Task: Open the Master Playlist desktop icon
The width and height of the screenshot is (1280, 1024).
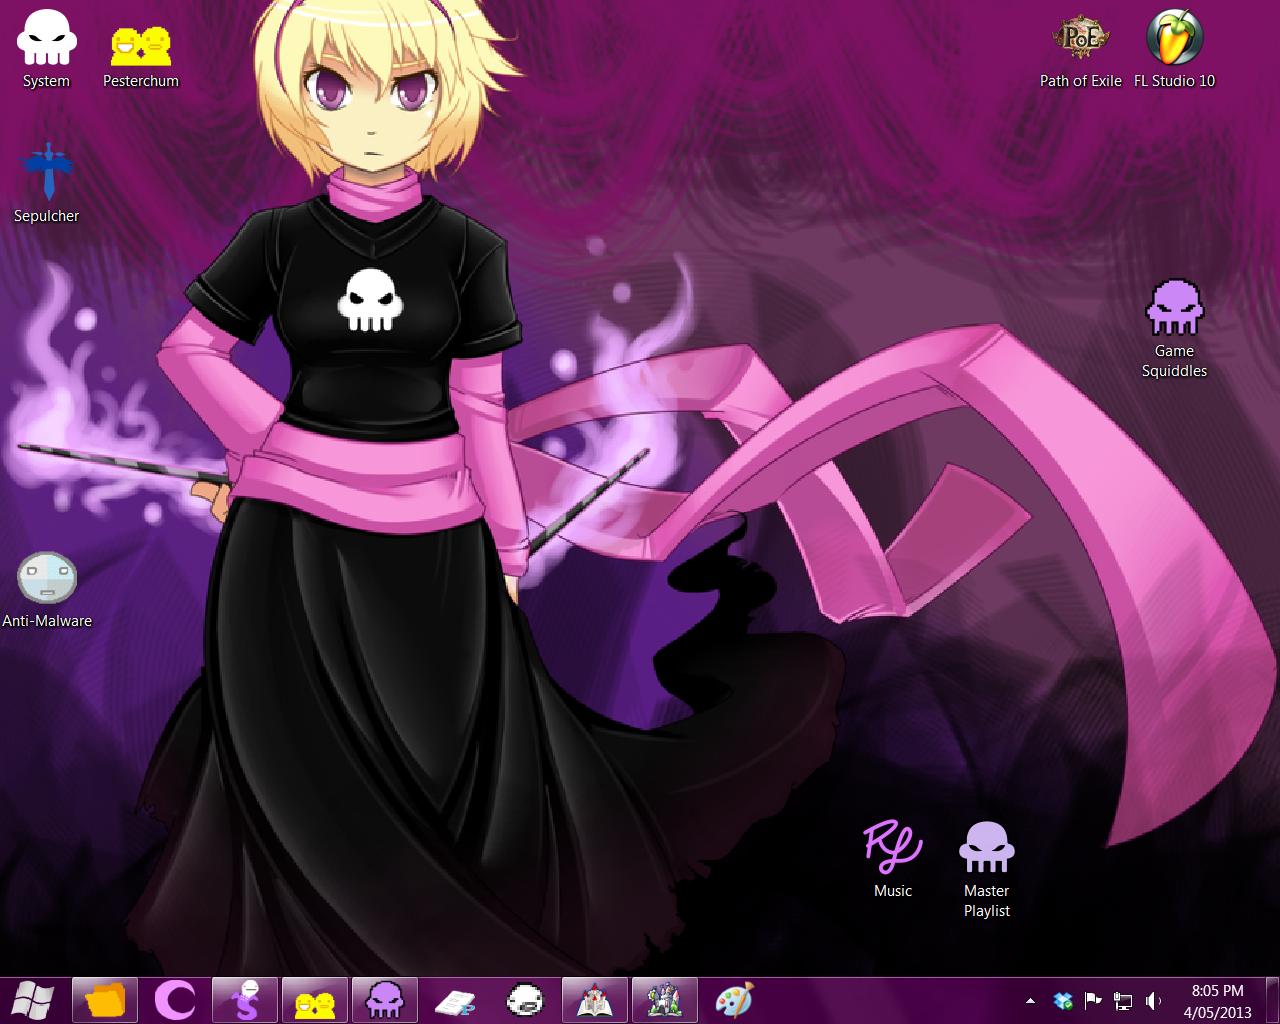Action: (x=986, y=870)
